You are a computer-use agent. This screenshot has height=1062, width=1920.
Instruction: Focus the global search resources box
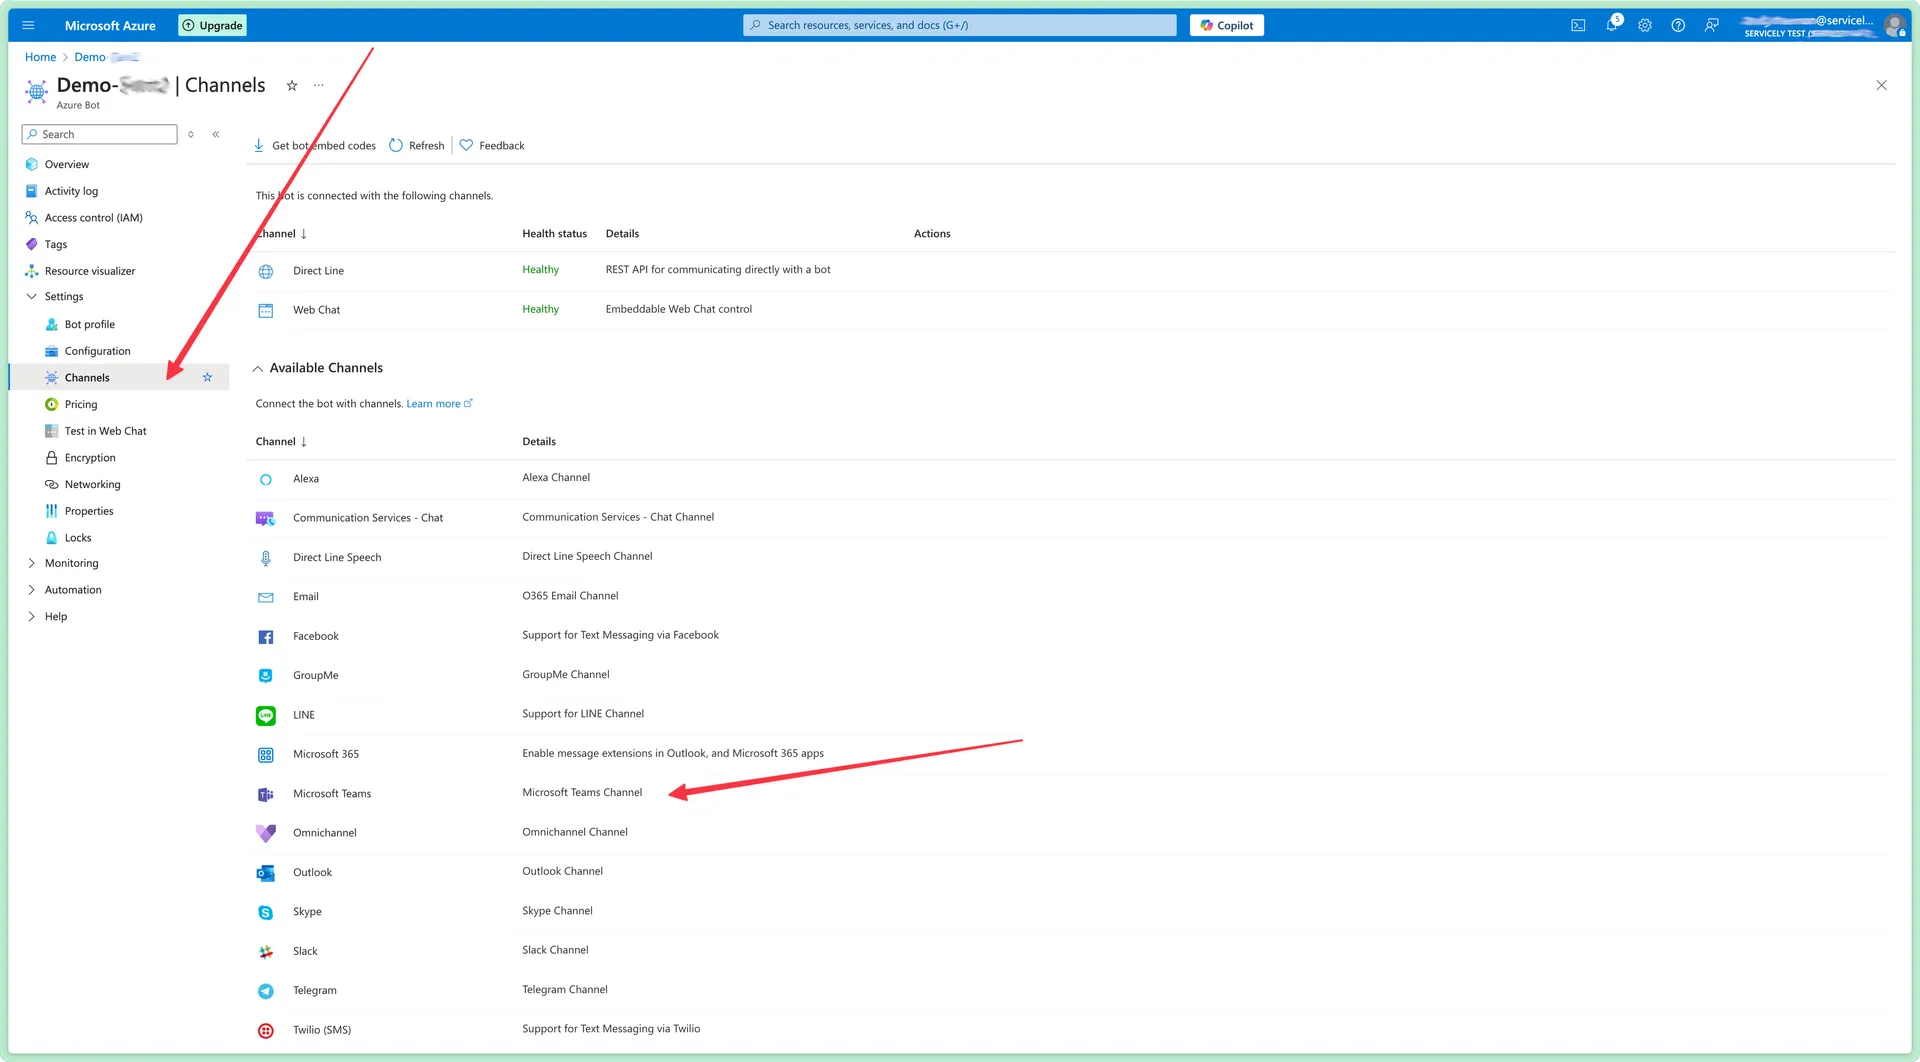(x=960, y=25)
